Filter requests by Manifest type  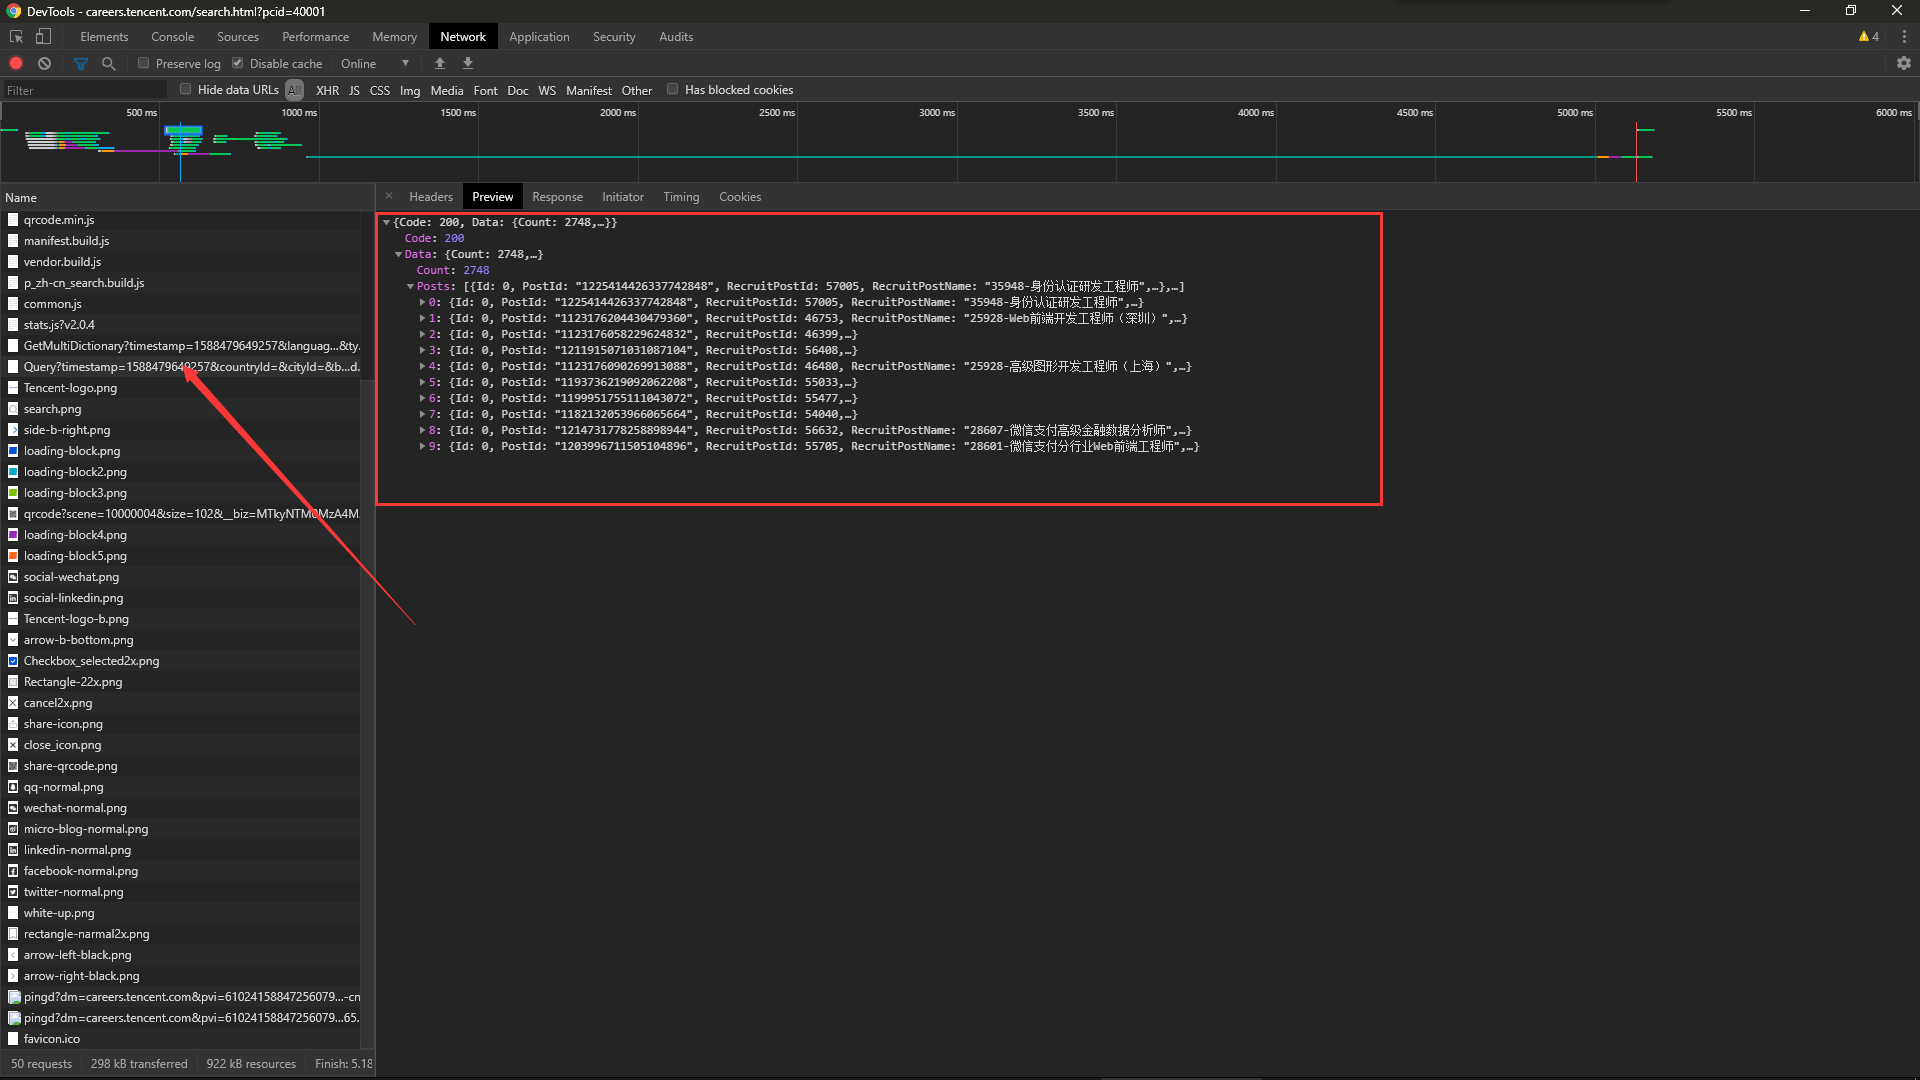pos(588,90)
